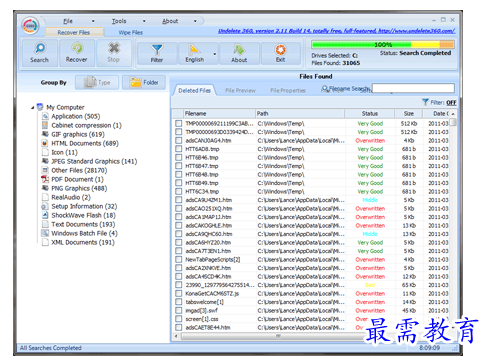
Task: Open the File menu
Action: pyautogui.click(x=68, y=21)
